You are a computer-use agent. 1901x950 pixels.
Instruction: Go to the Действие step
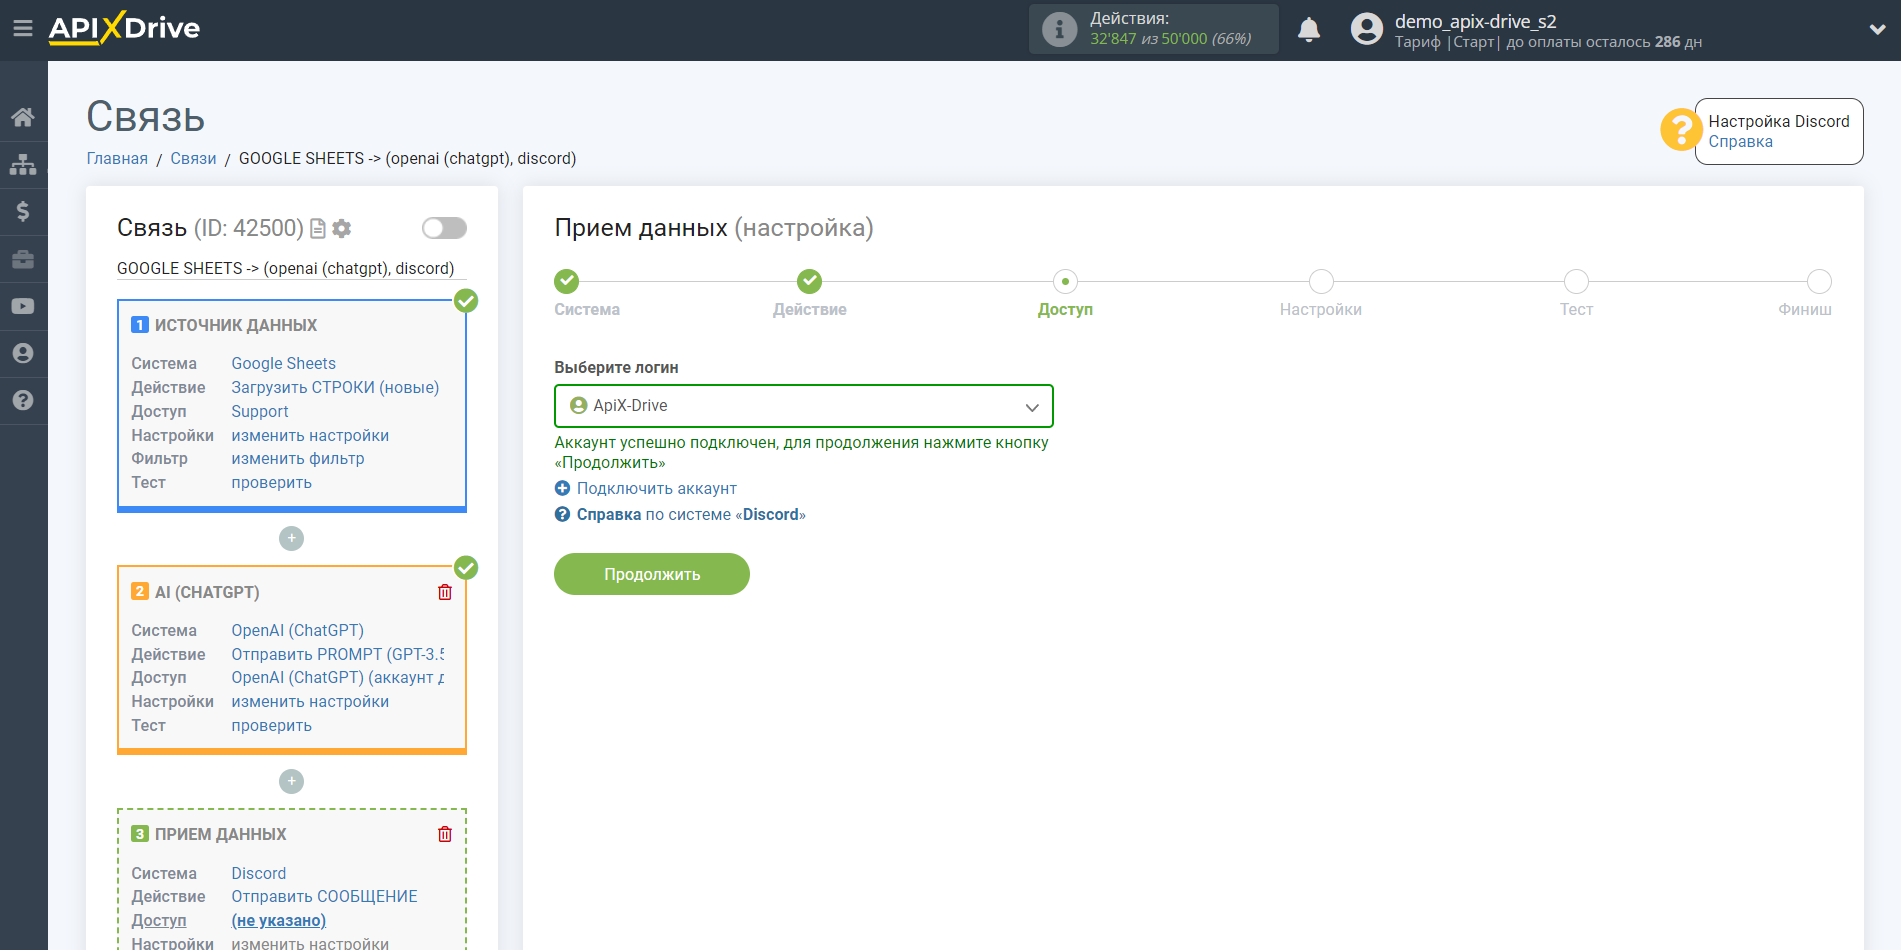pyautogui.click(x=809, y=281)
